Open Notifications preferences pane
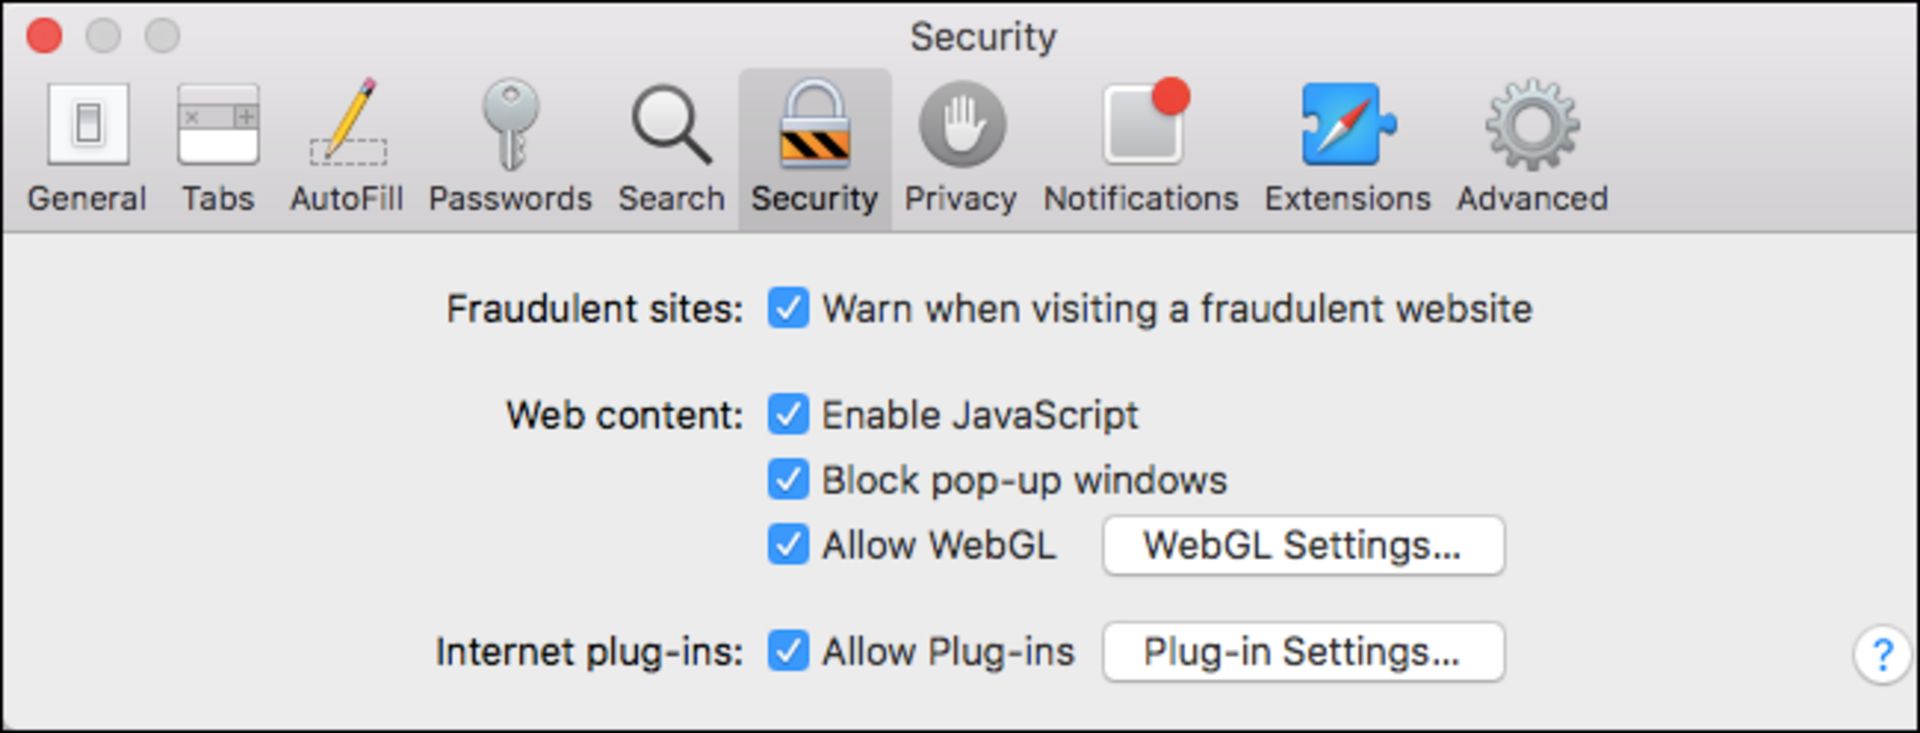The height and width of the screenshot is (733, 1920). pos(1141,146)
